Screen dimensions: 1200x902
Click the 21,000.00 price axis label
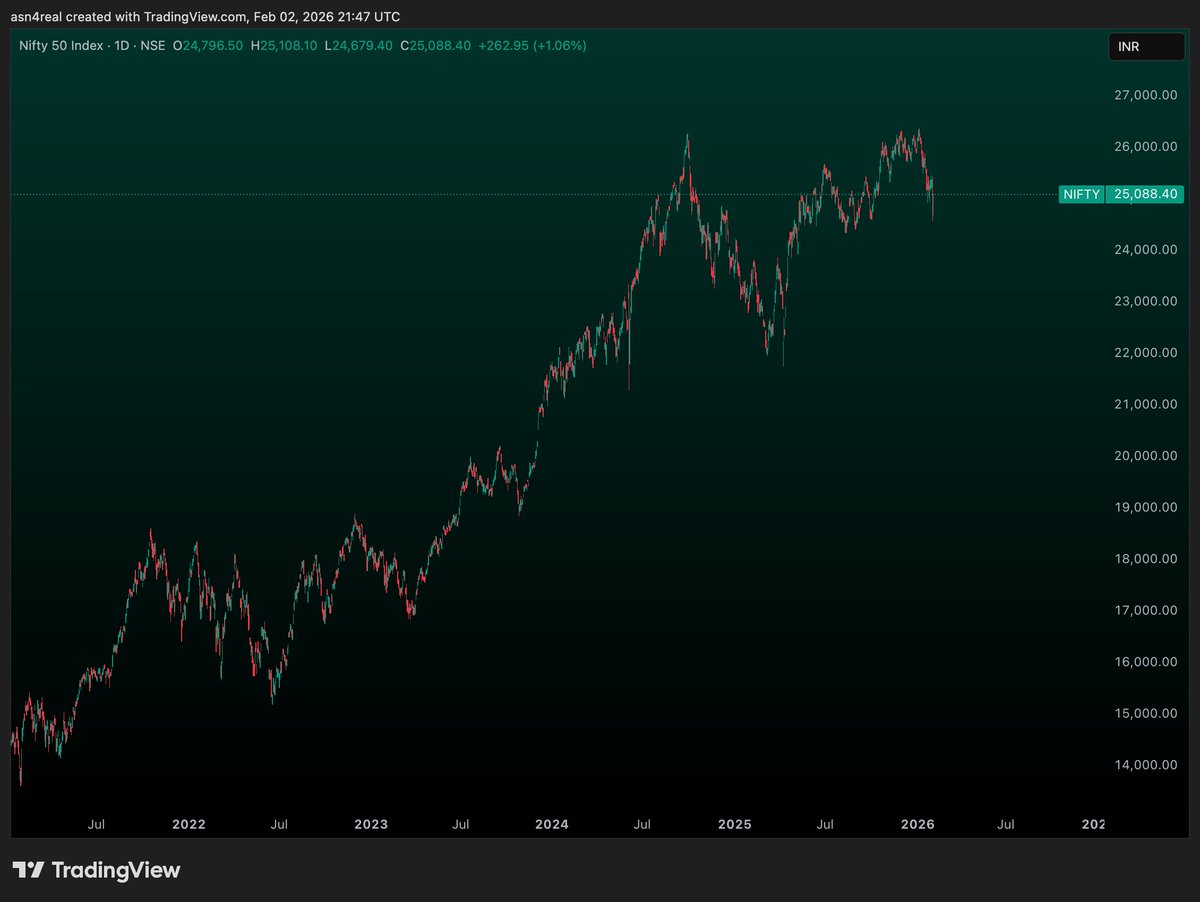tap(1146, 404)
